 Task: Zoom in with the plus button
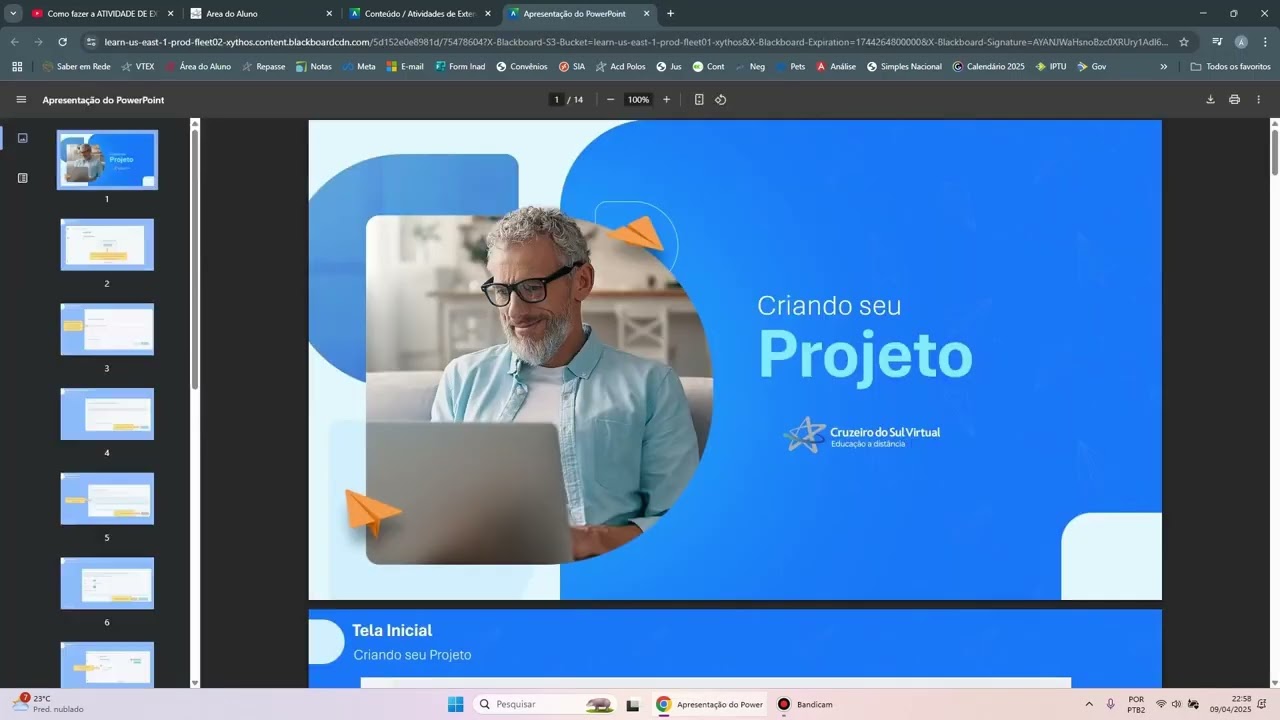[667, 100]
